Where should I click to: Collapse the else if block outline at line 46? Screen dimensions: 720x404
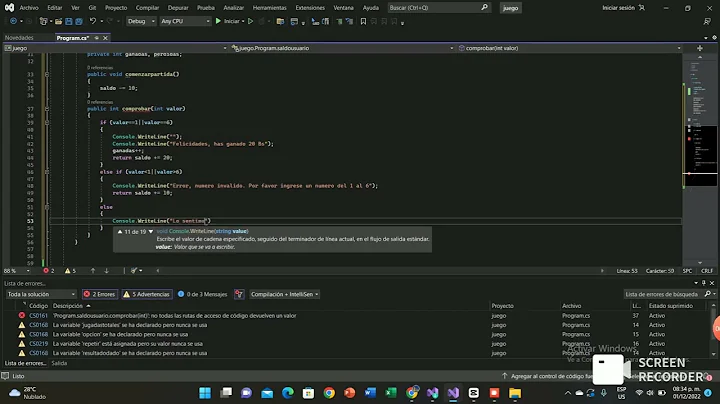tap(47, 172)
